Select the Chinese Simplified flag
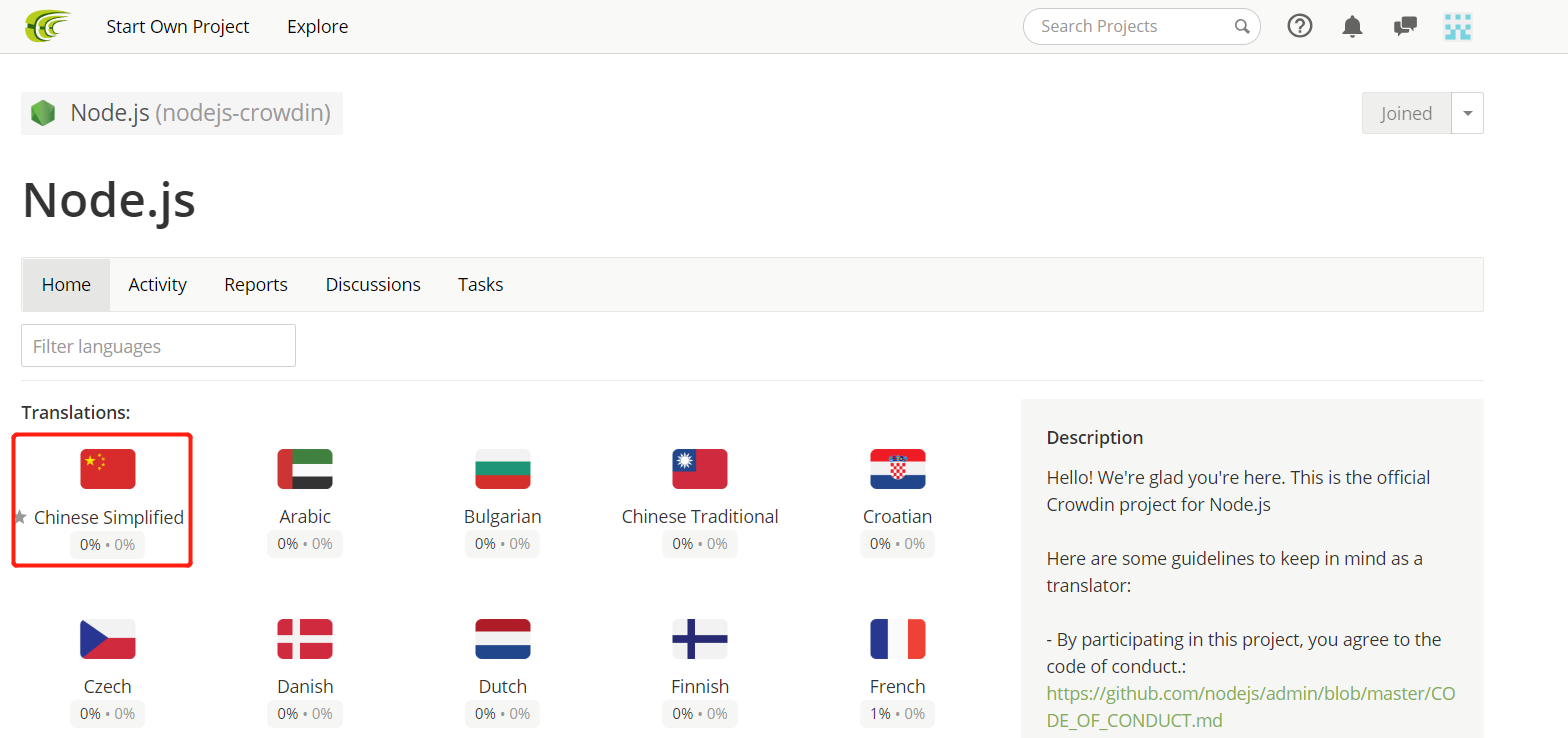The width and height of the screenshot is (1568, 738). (108, 469)
